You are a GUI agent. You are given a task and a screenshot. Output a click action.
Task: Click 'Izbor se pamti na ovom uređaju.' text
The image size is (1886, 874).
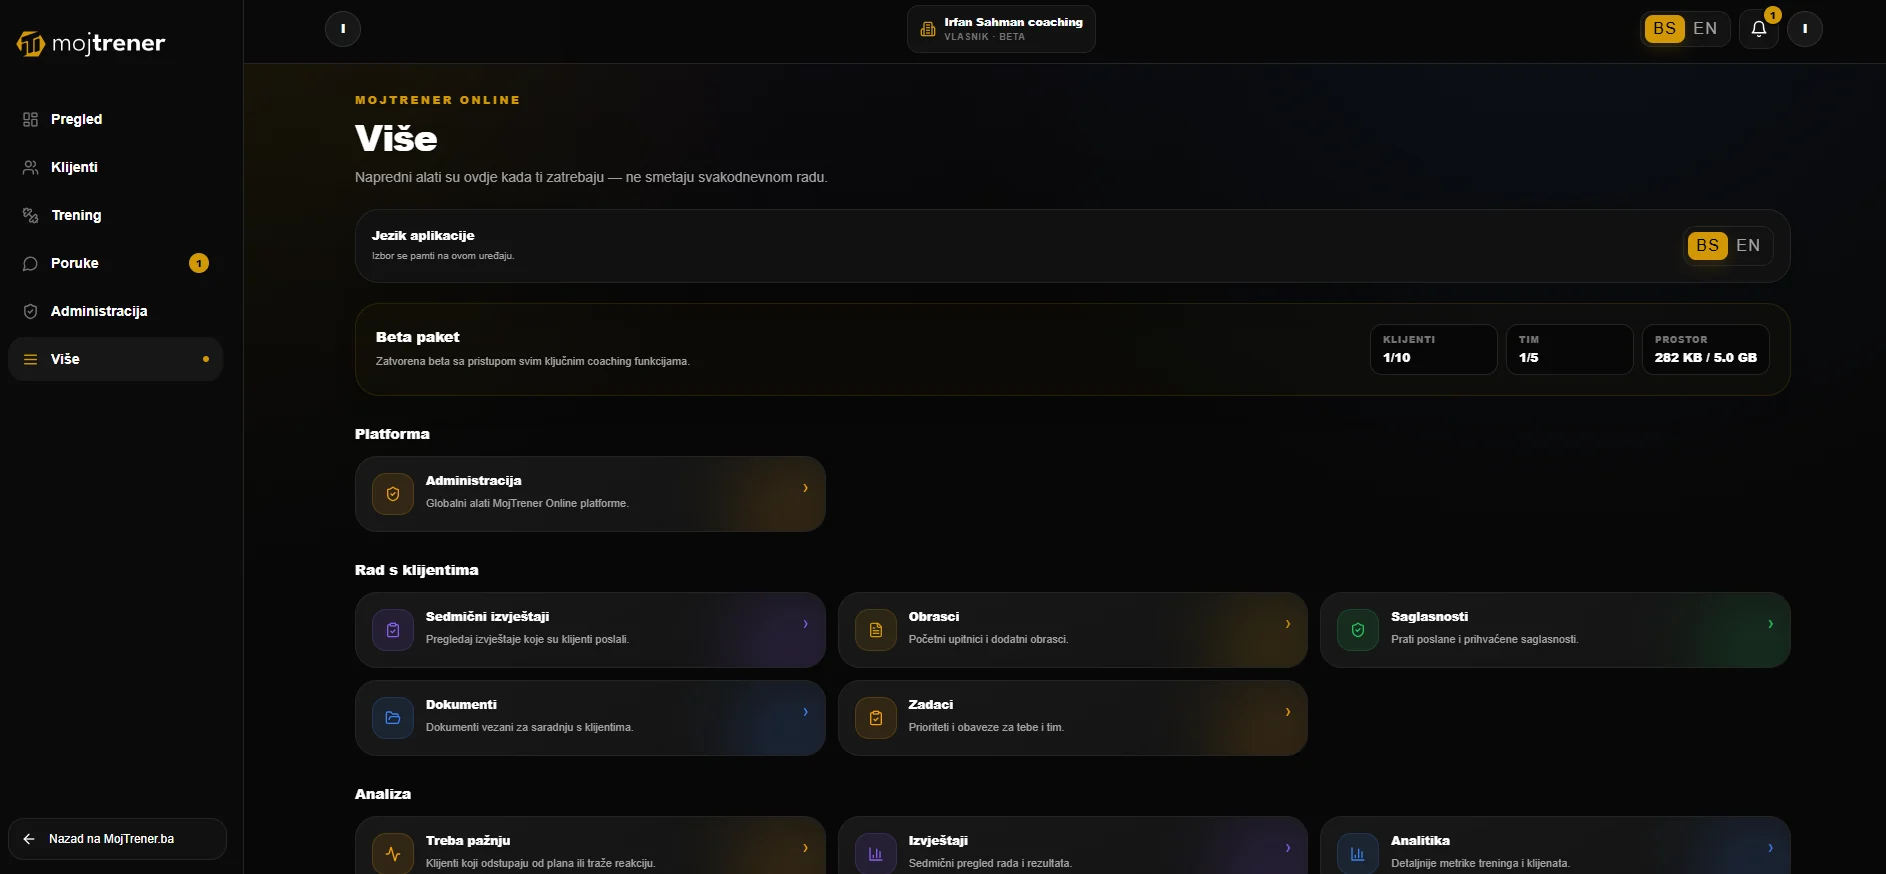click(443, 256)
